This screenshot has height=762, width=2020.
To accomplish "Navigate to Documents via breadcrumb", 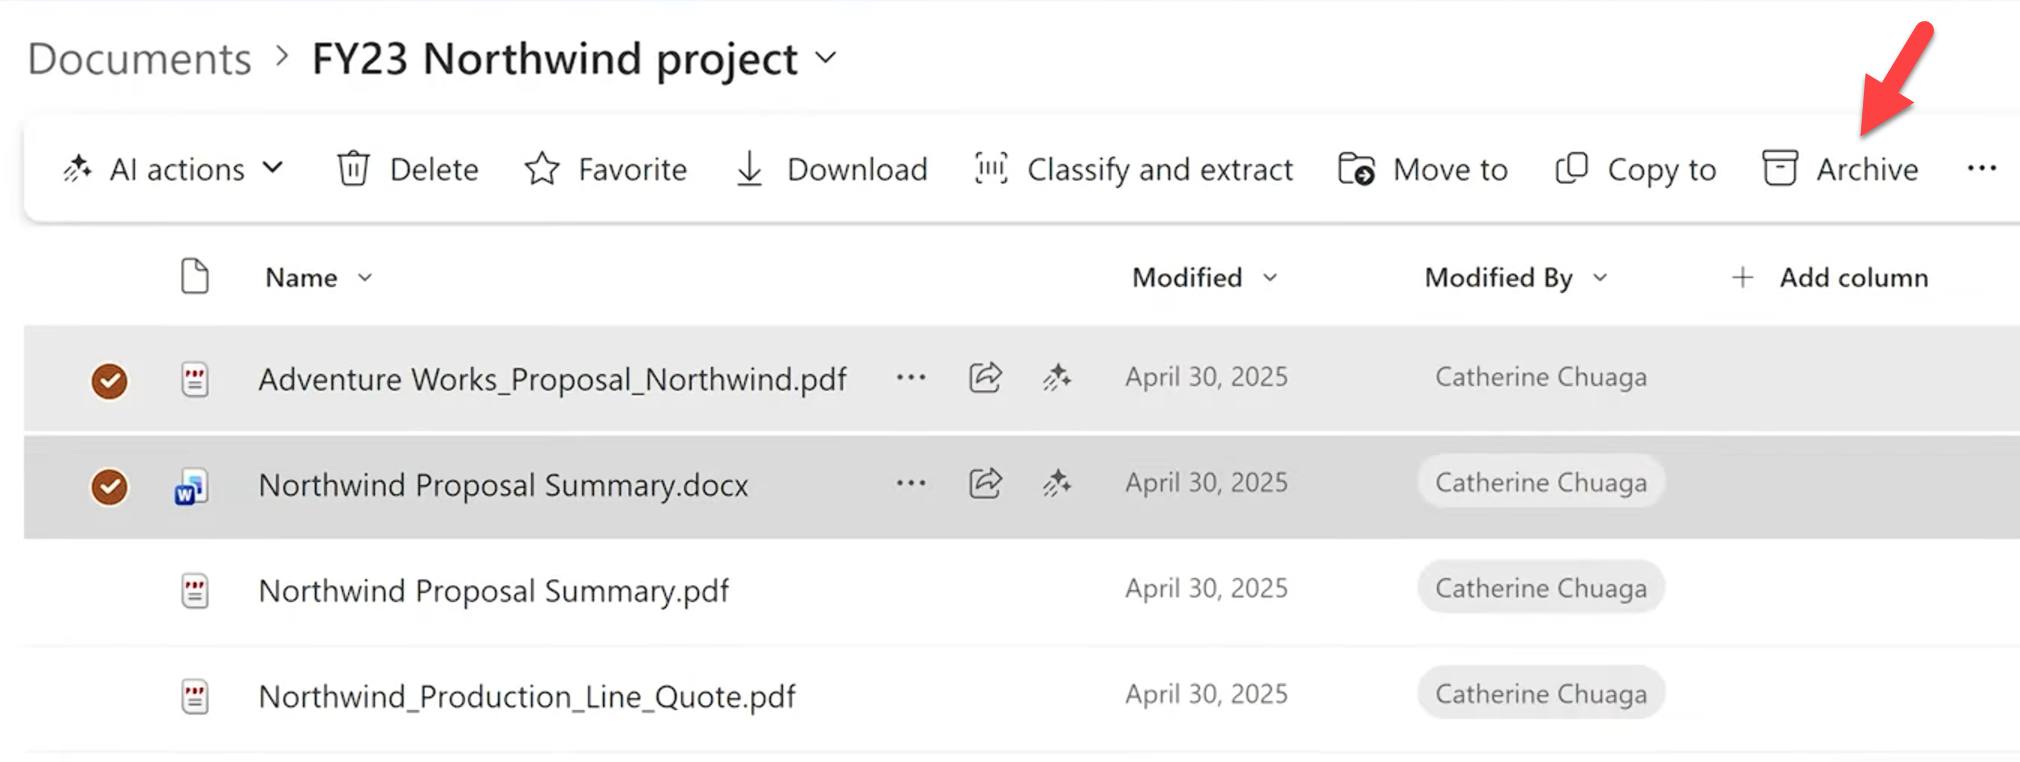I will pos(138,58).
